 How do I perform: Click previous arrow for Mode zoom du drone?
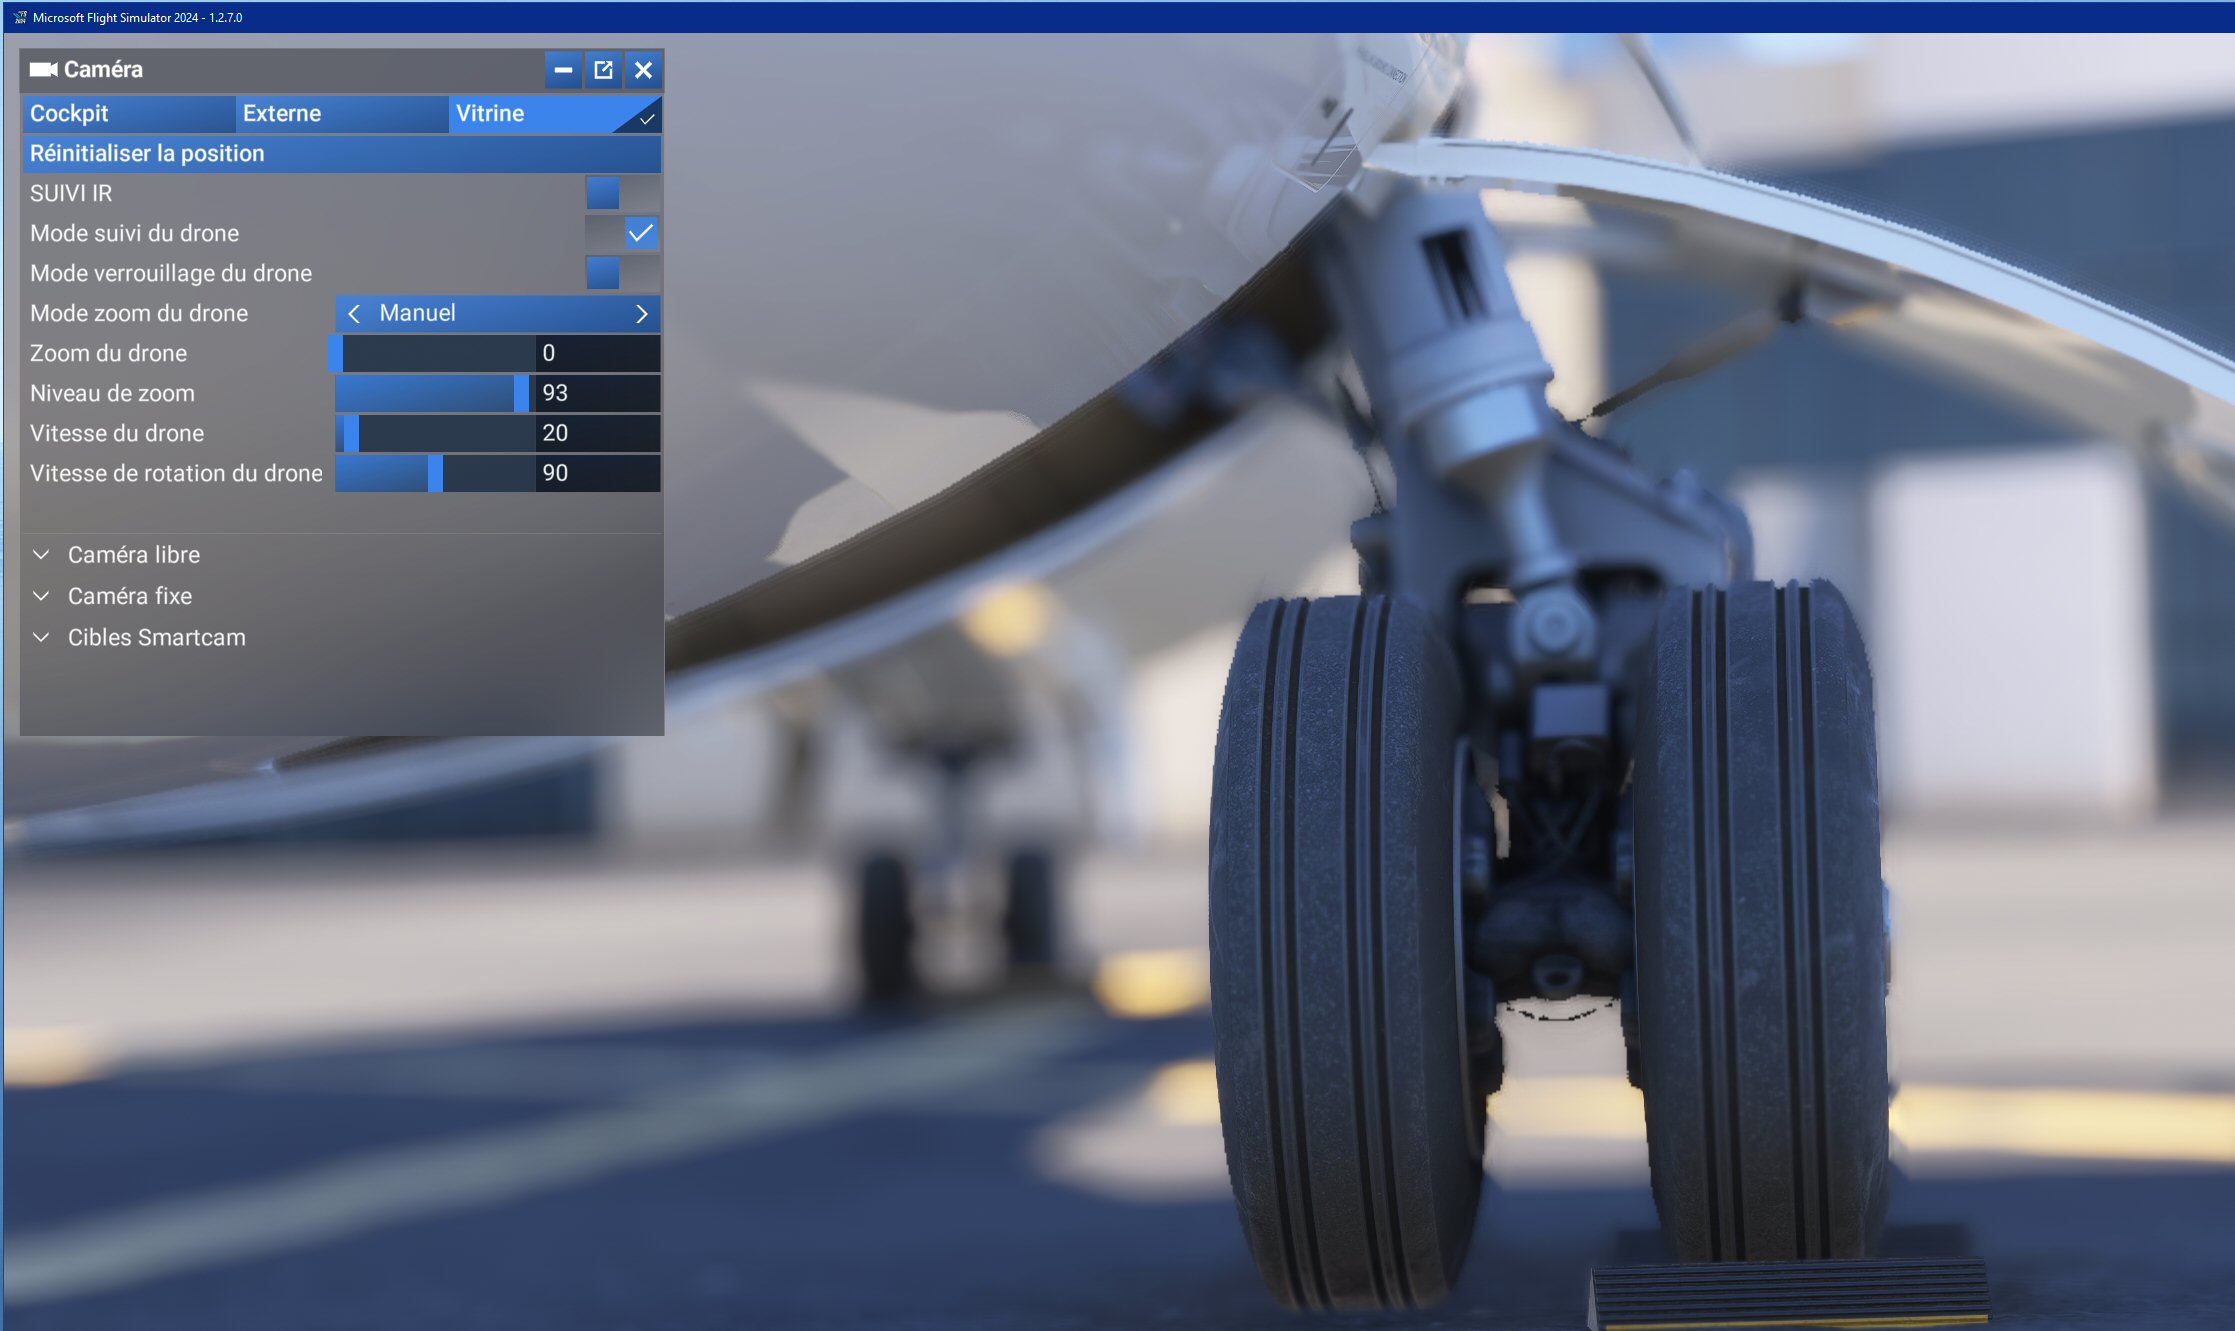click(x=354, y=314)
